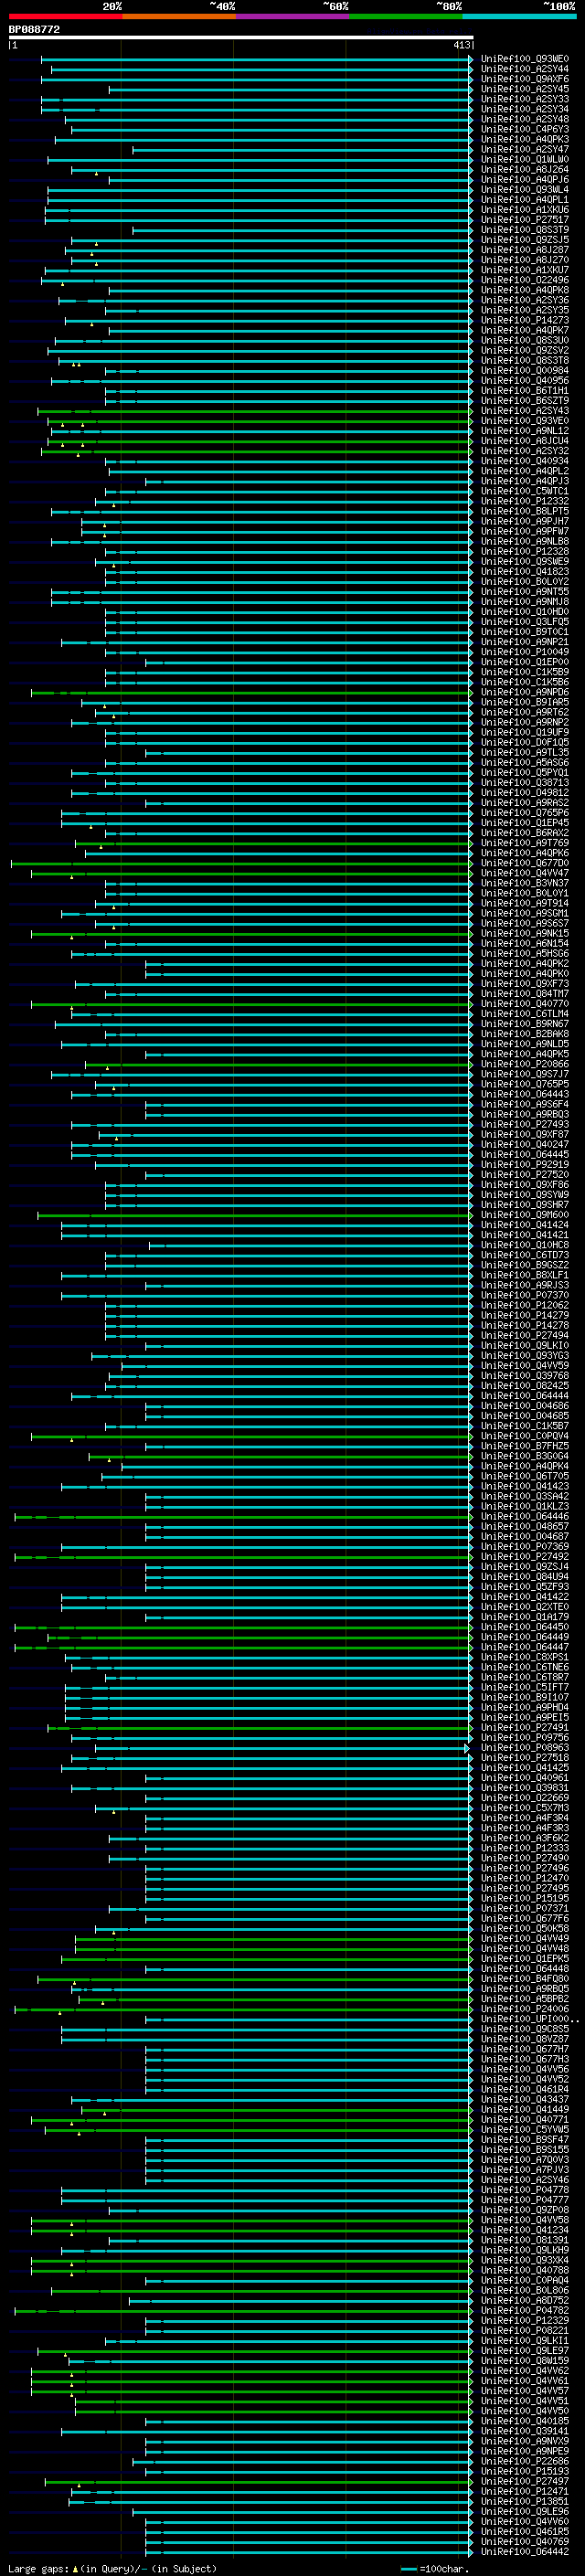Select the UniRef100_Q84U94 entry
This screenshot has height=2576, width=585.
tap(524, 1577)
